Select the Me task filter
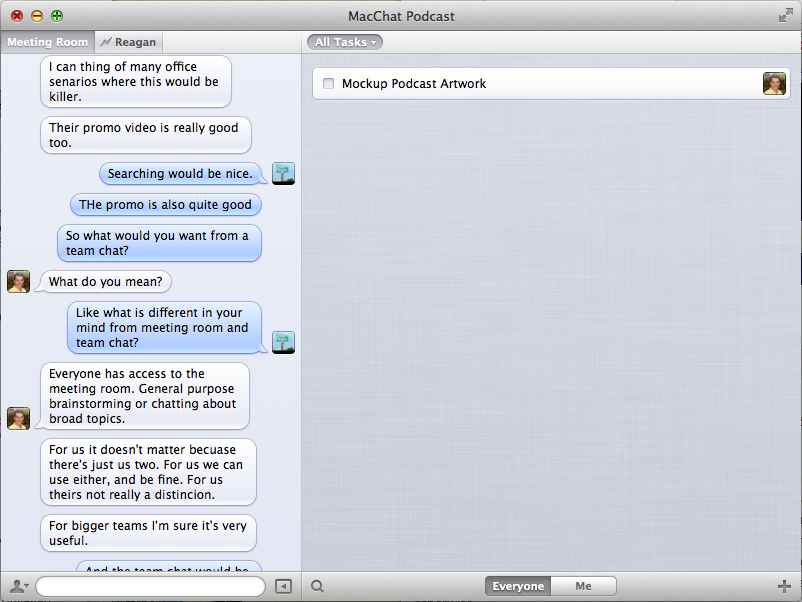 (x=583, y=586)
